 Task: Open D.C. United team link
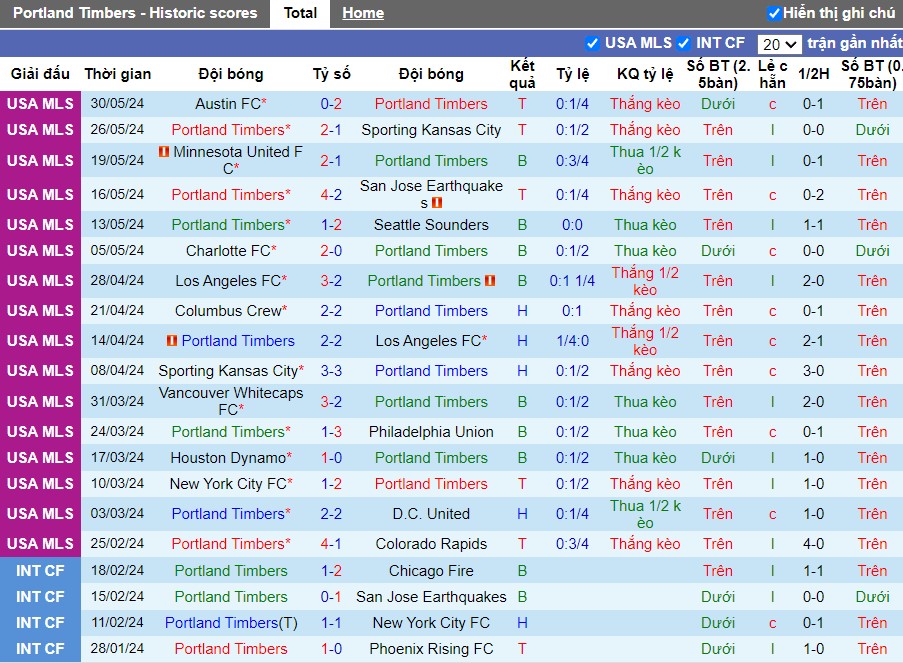coord(431,513)
